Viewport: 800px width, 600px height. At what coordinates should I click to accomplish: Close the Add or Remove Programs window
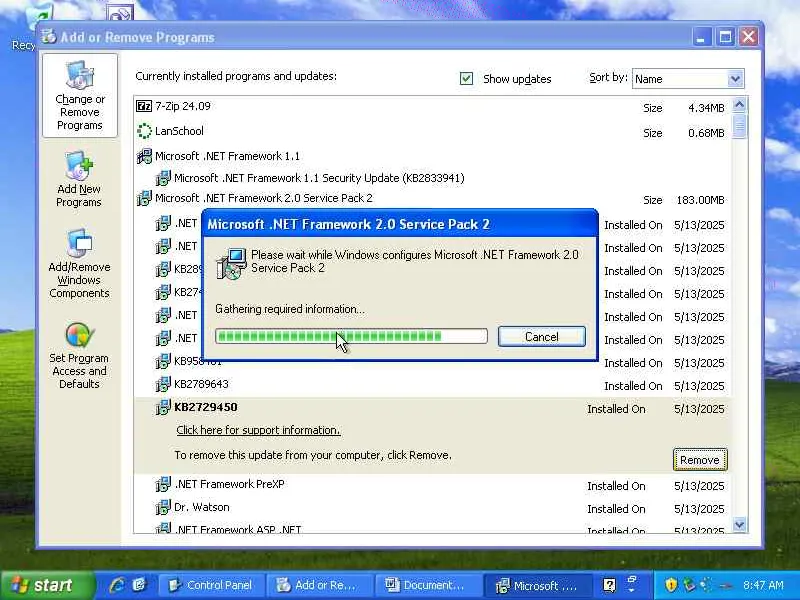[748, 37]
